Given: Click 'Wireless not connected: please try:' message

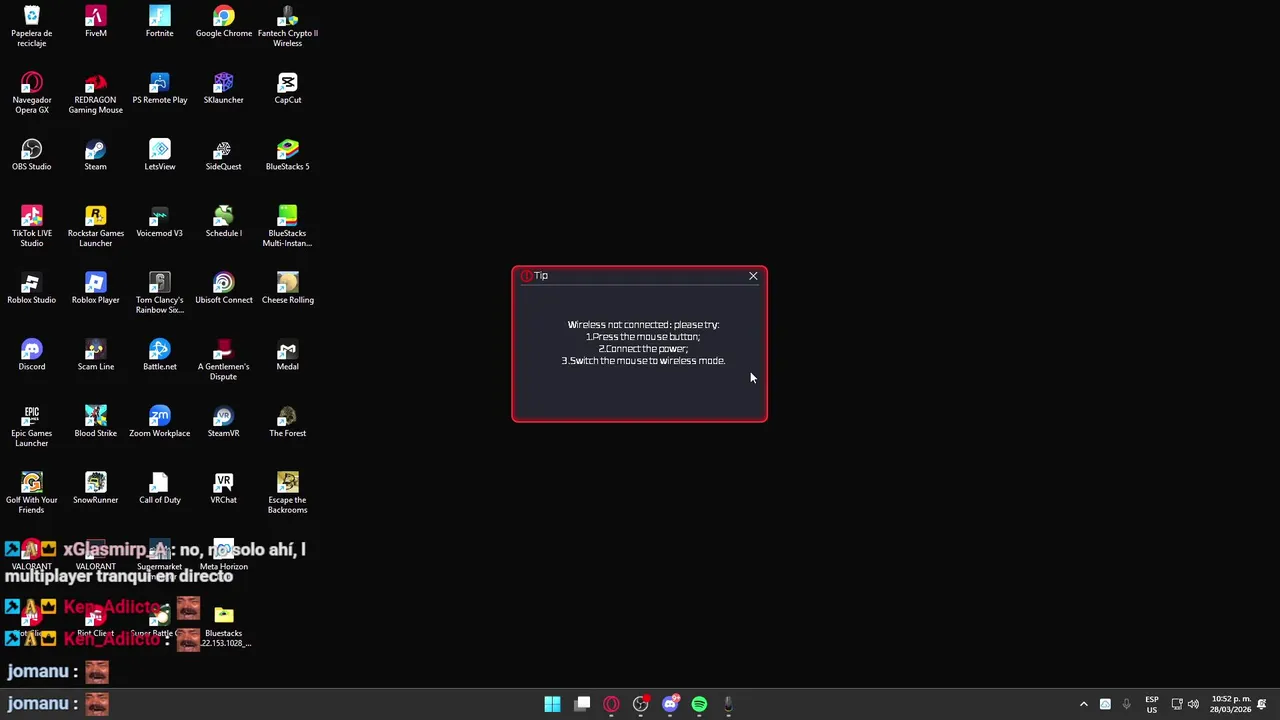Looking at the screenshot, I should (643, 324).
